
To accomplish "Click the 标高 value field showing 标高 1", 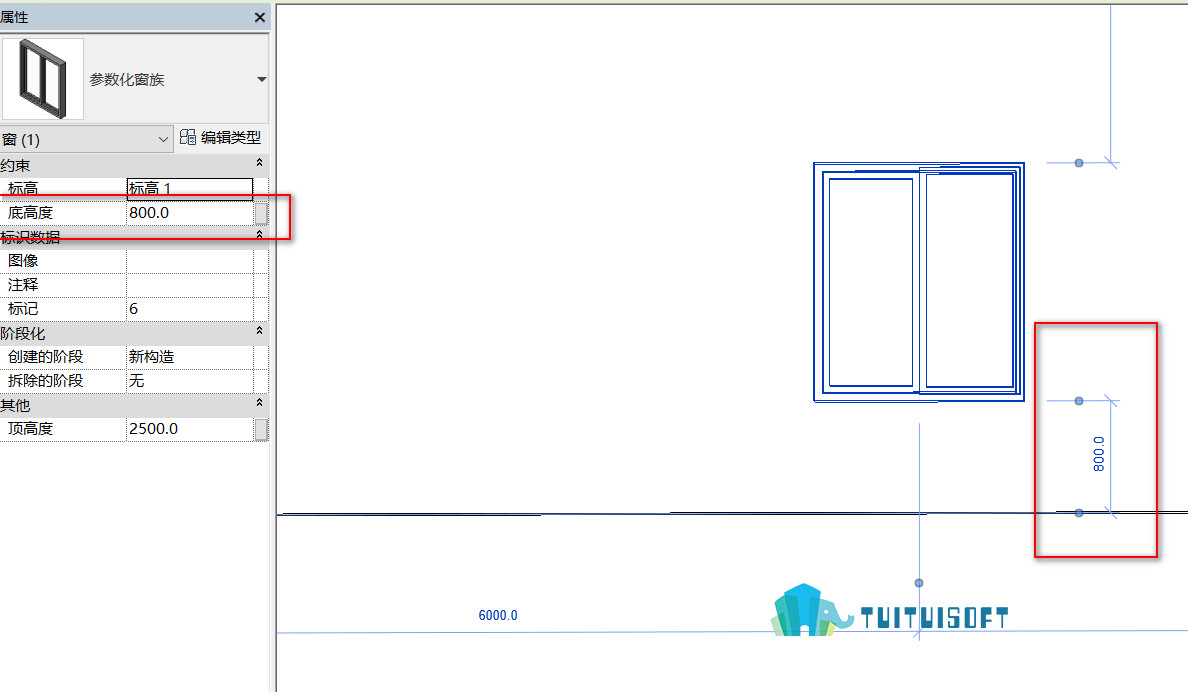I will [189, 189].
